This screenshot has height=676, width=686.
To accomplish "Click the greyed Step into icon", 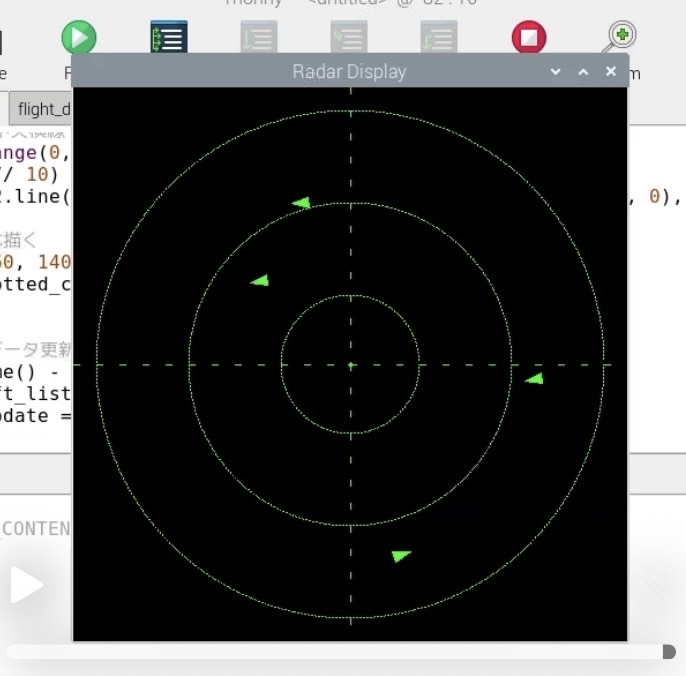I will [349, 37].
